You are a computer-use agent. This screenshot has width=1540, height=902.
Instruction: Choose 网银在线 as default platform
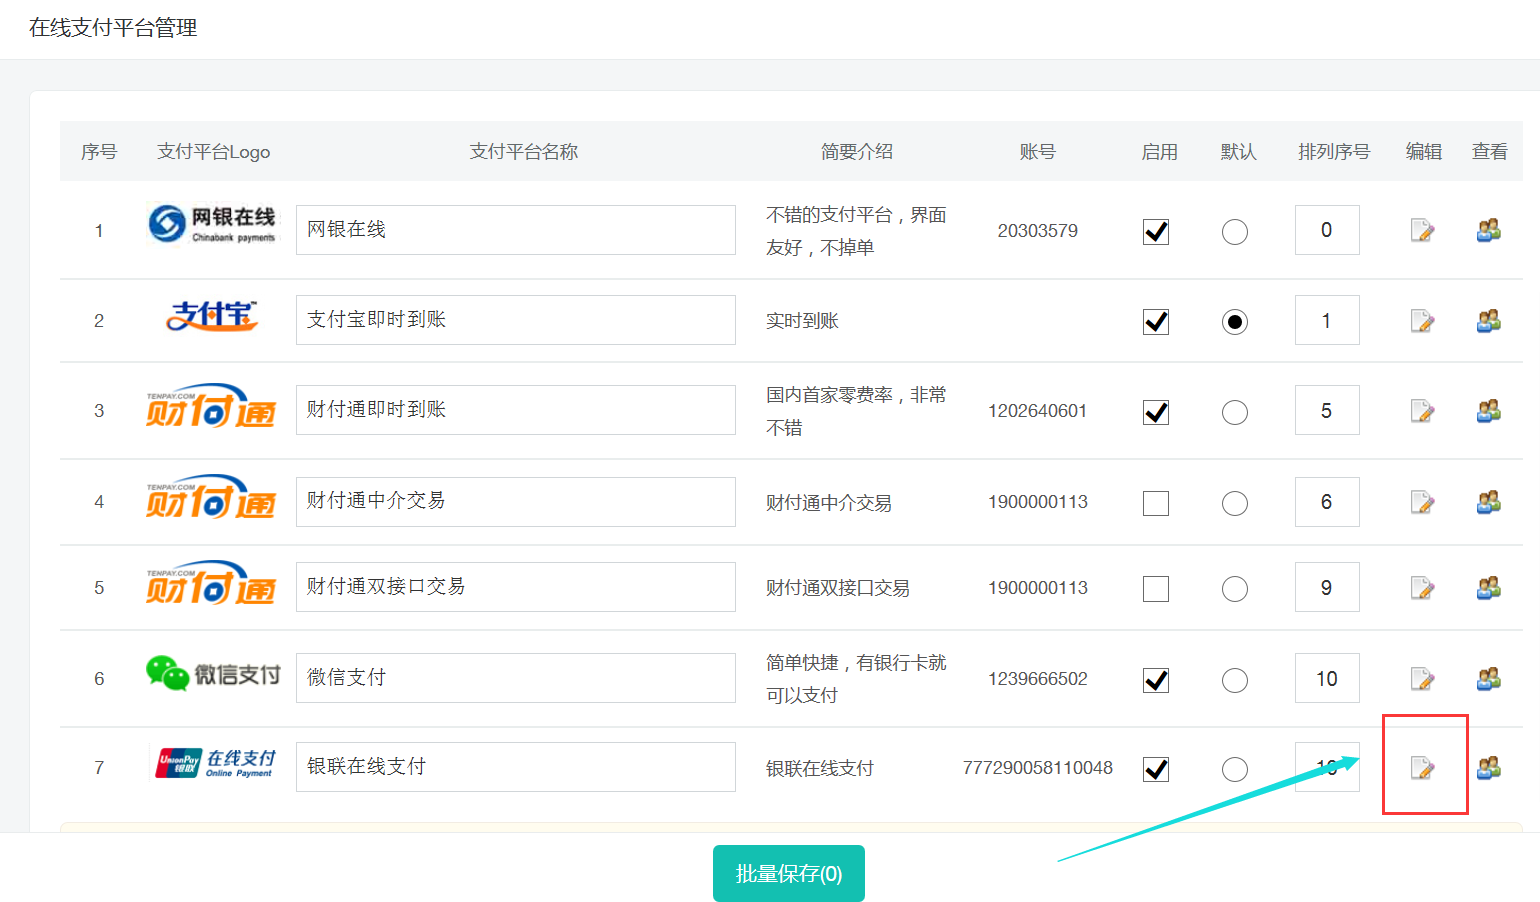click(x=1235, y=232)
